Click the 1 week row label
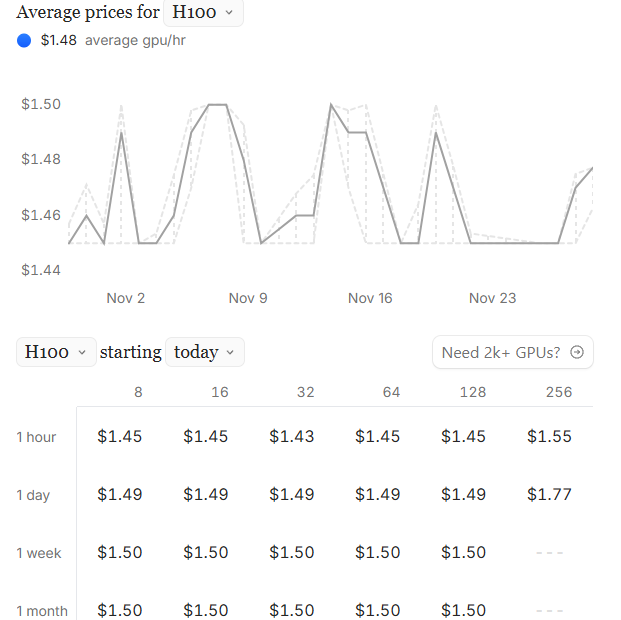This screenshot has width=621, height=620. (38, 553)
